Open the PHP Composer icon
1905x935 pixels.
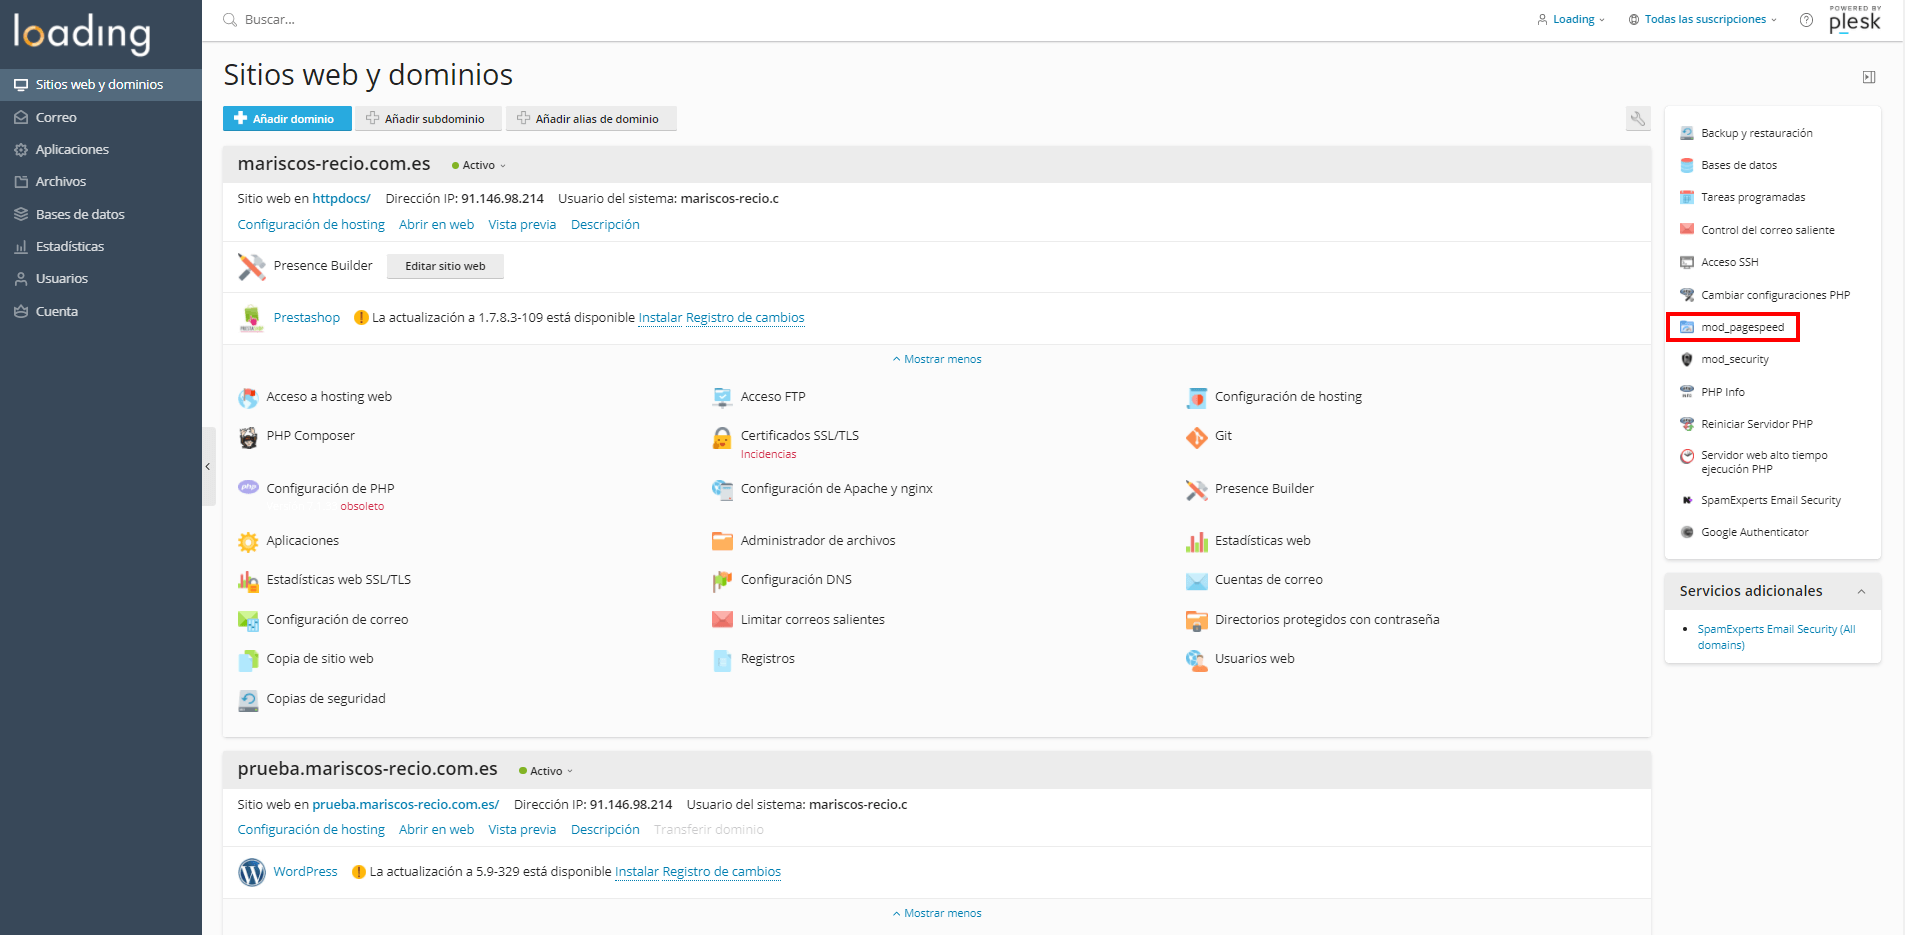point(248,437)
